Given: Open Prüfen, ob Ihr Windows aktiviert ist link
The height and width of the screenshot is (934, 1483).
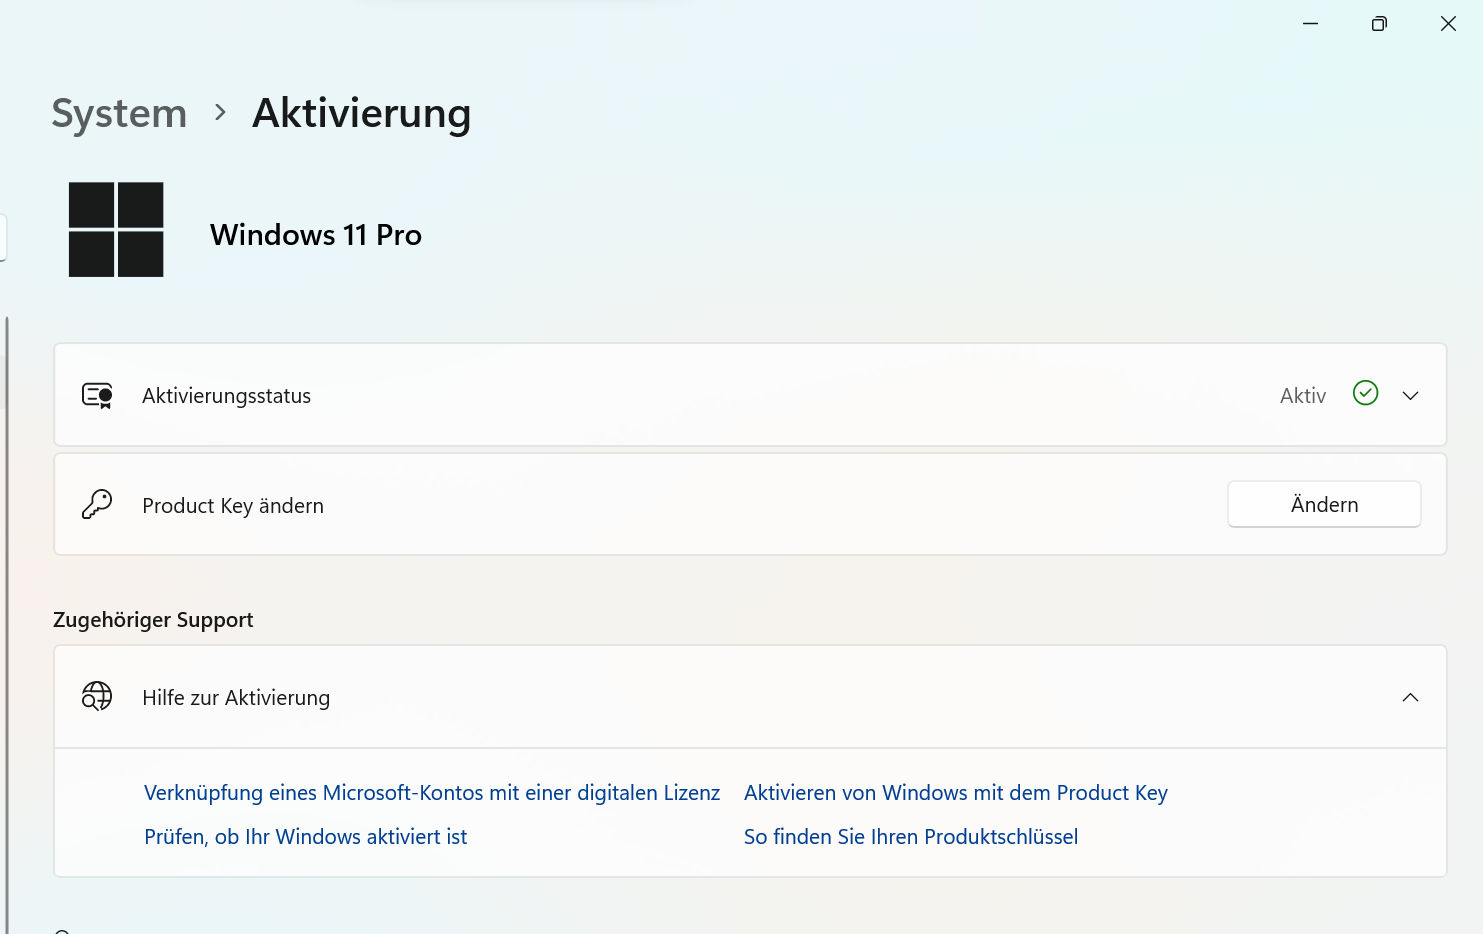Looking at the screenshot, I should point(306,837).
